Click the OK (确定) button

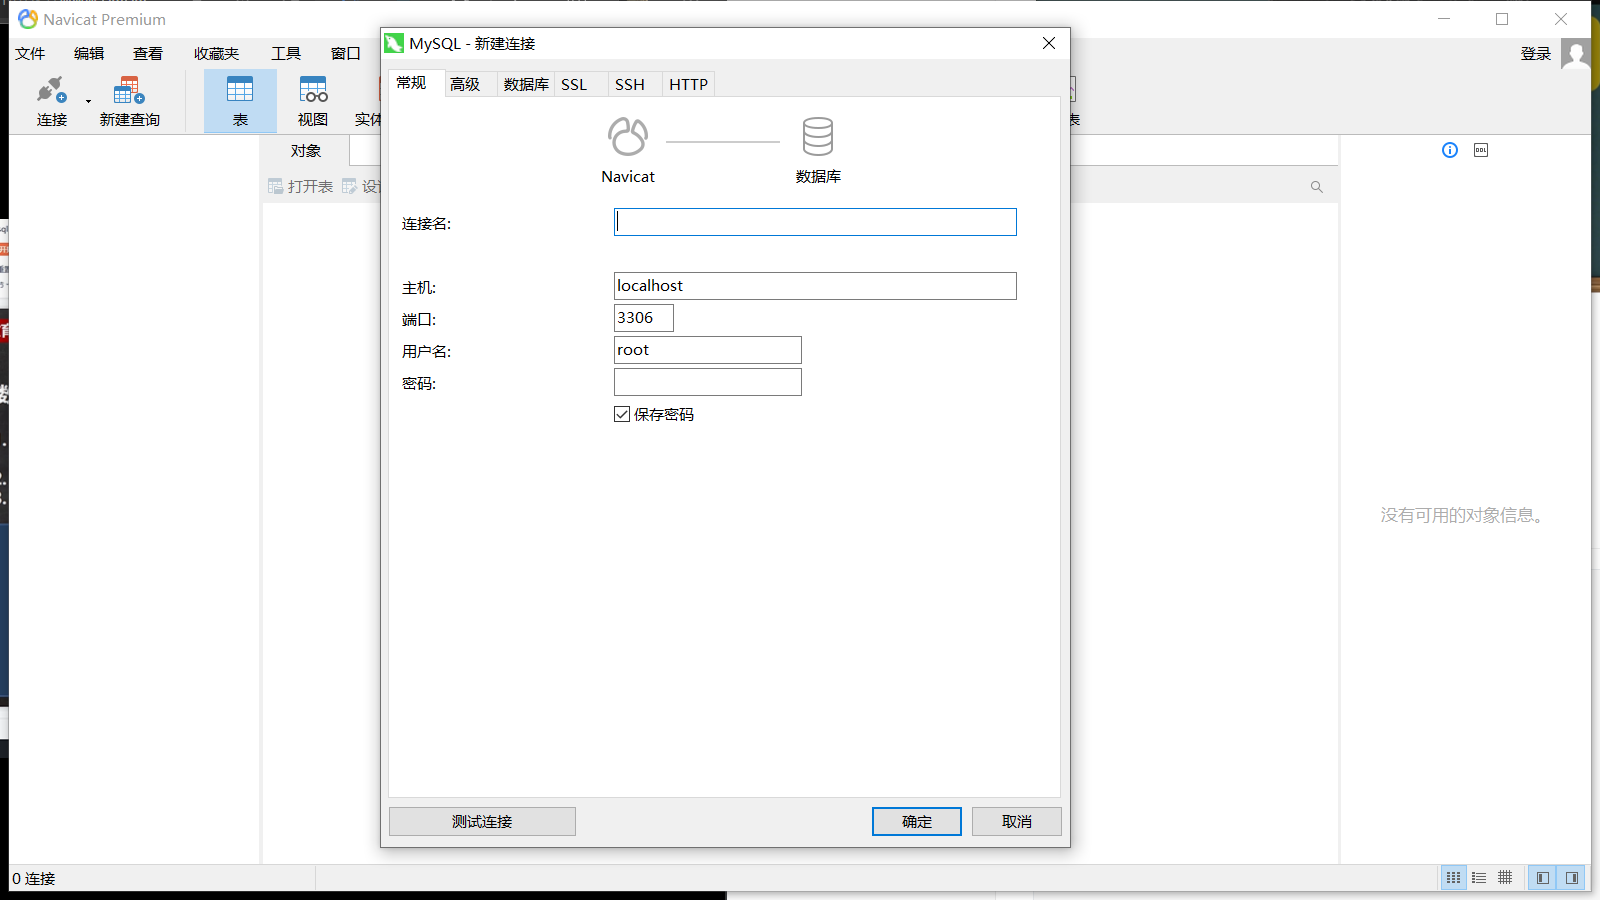coord(917,821)
